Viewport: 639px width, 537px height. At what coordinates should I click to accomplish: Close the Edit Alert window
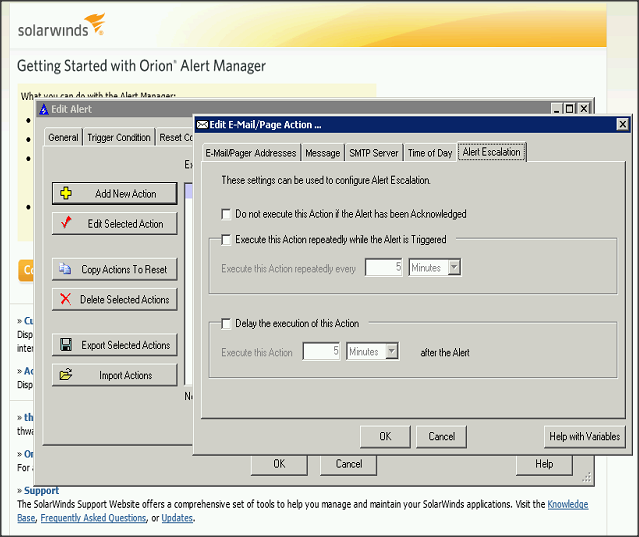pos(584,109)
